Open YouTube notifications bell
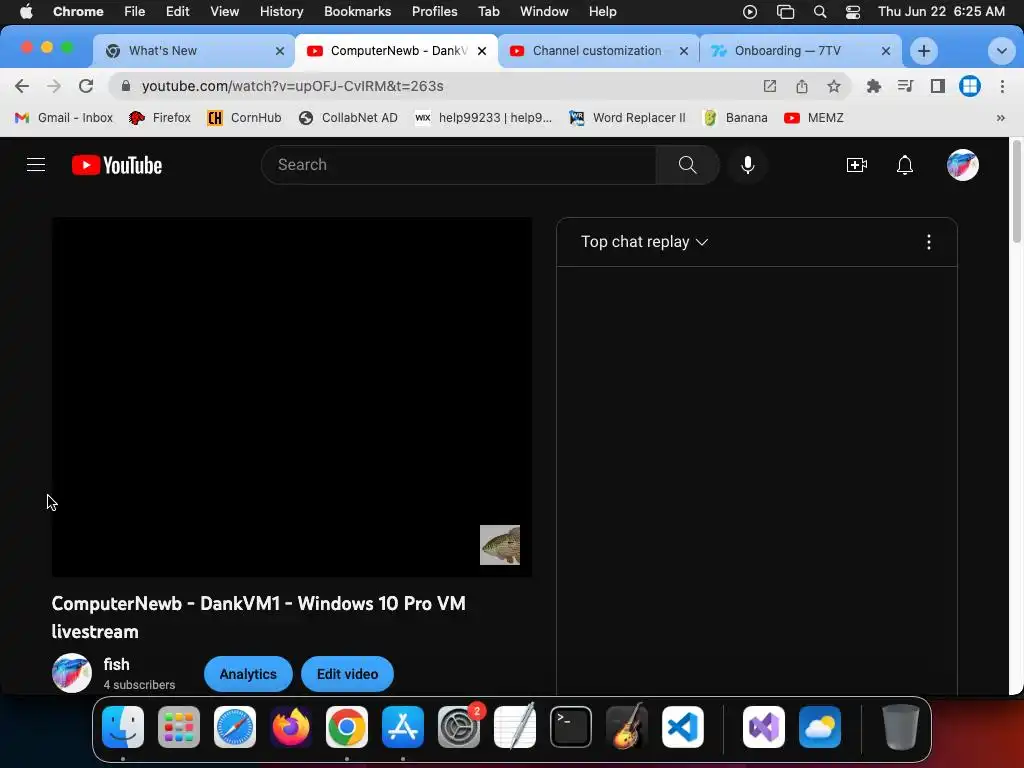 tap(904, 165)
